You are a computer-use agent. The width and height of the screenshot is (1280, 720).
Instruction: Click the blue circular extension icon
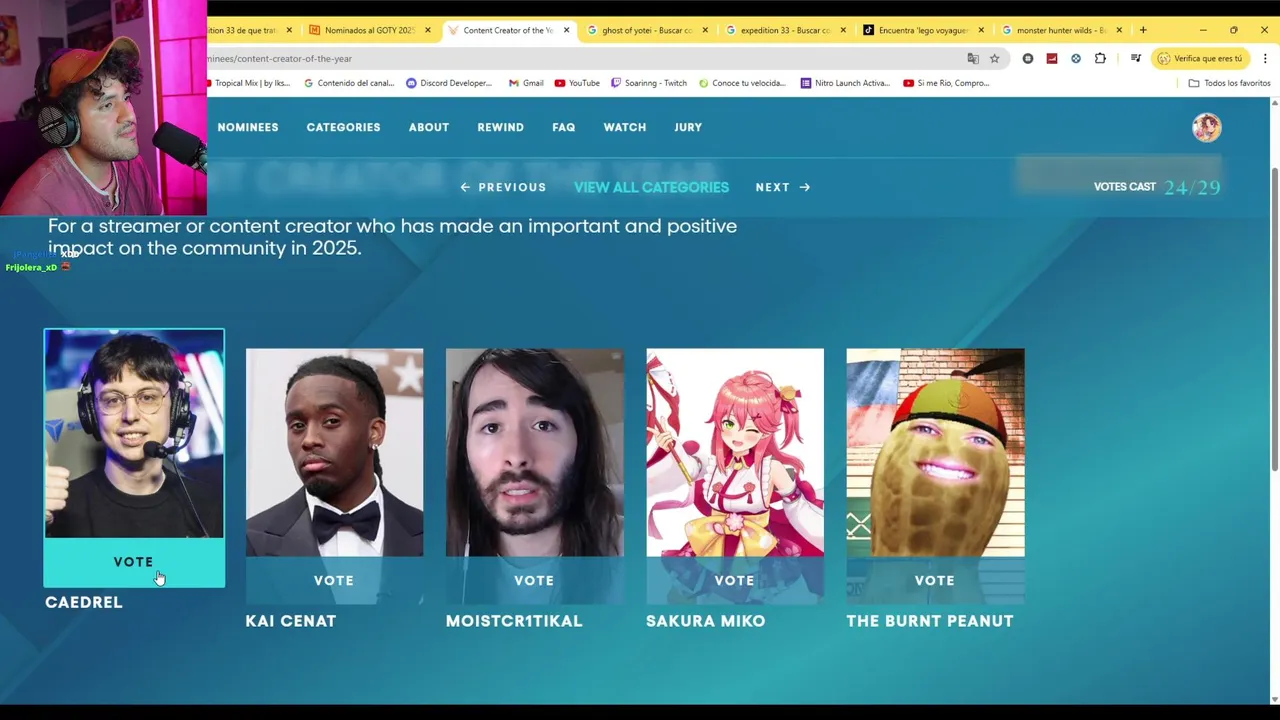pos(1076,58)
